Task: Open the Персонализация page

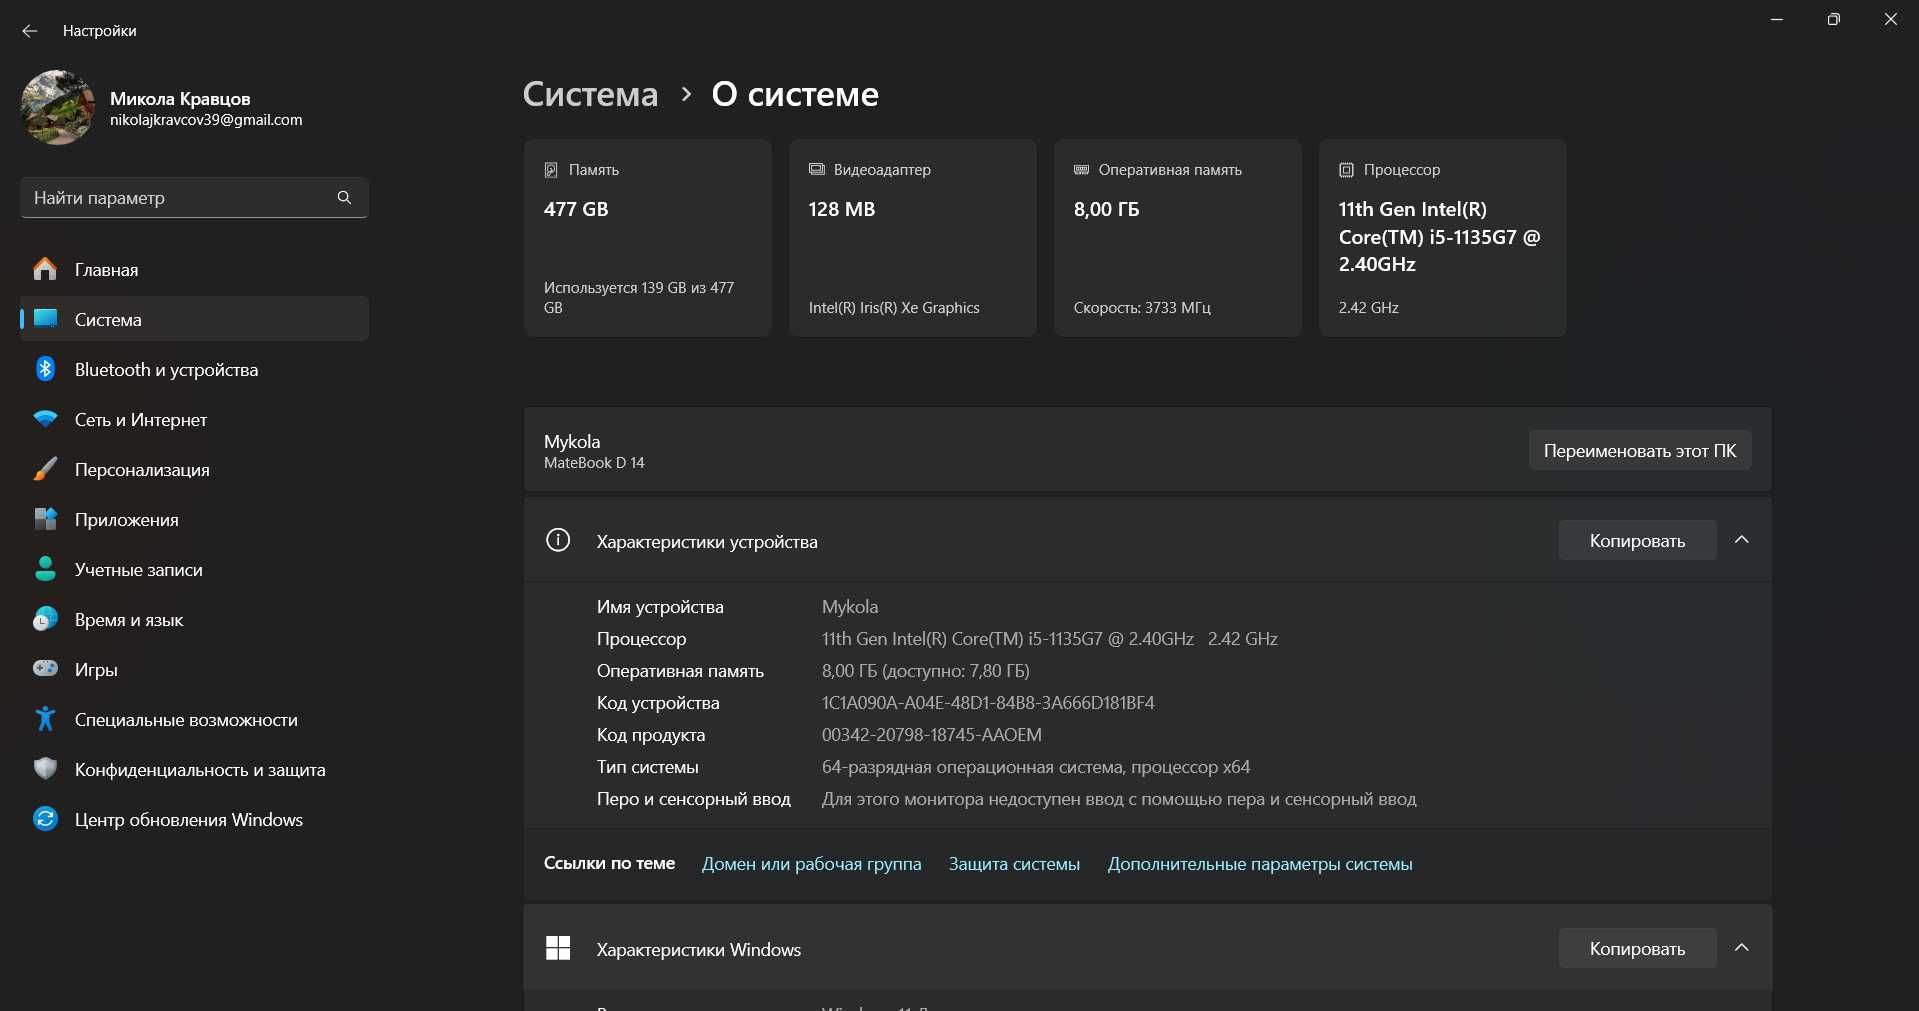Action: 194,469
